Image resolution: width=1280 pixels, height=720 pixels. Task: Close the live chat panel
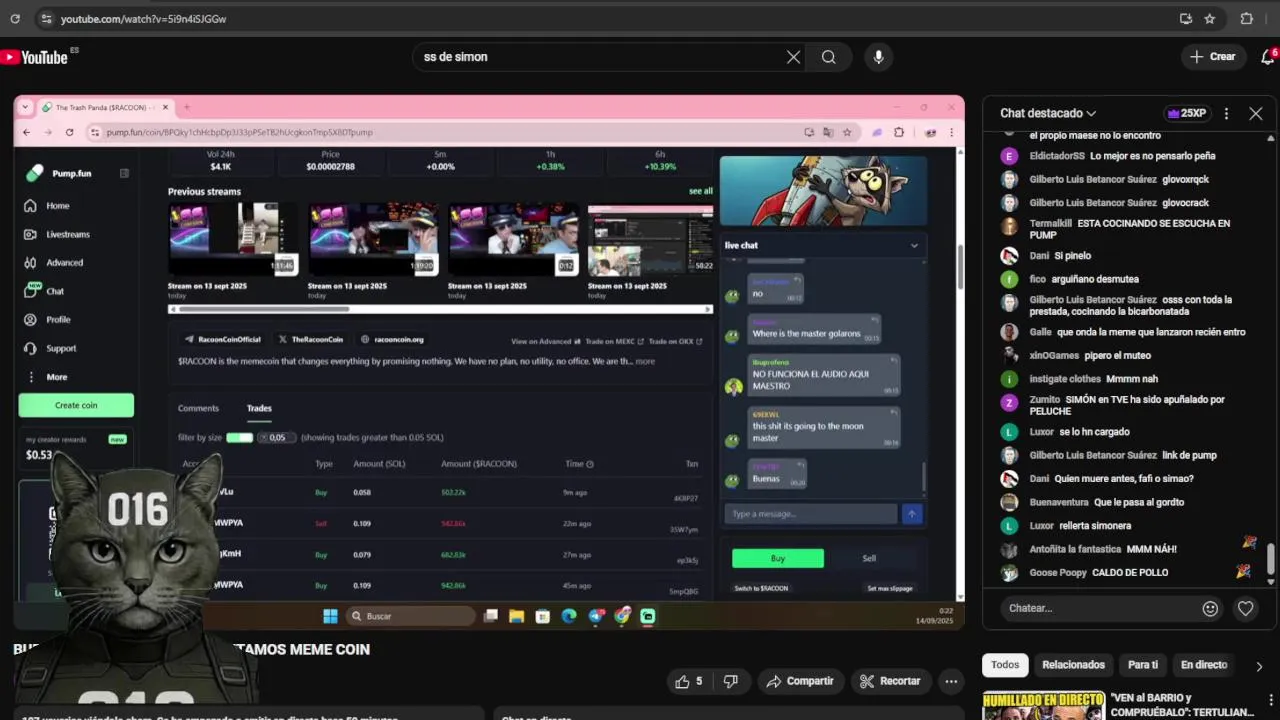1256,113
